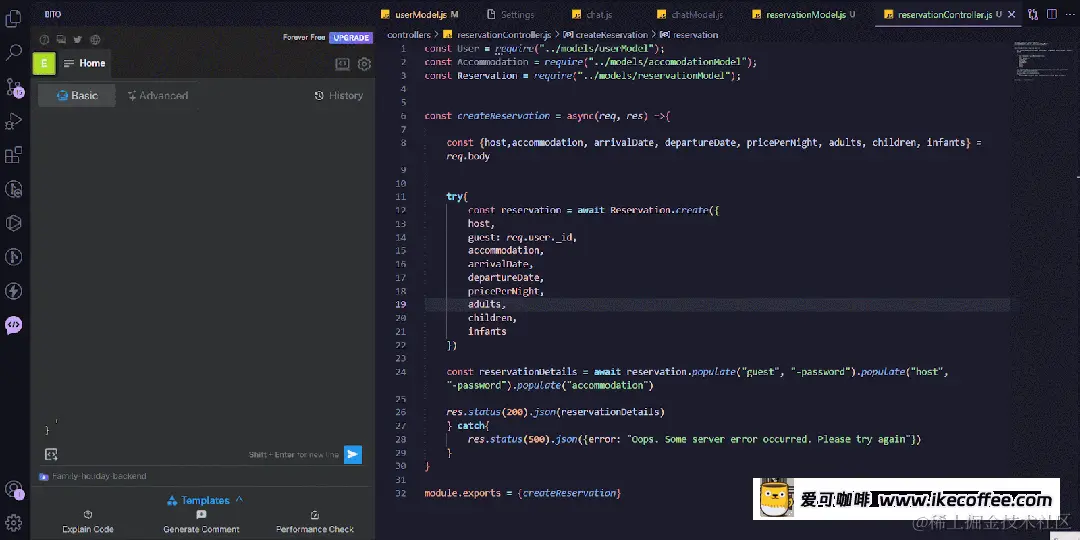Switch to the userModel.js tab
The image size is (1080, 540).
(420, 14)
